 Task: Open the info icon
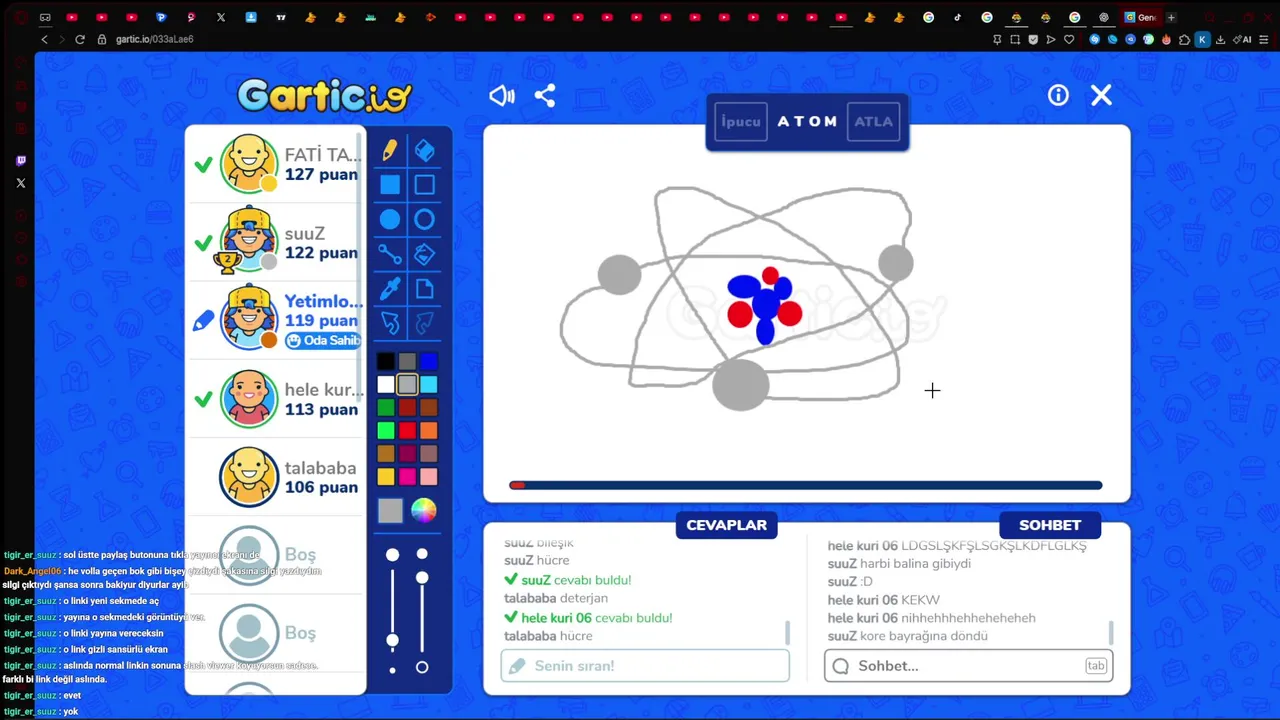coord(1058,95)
